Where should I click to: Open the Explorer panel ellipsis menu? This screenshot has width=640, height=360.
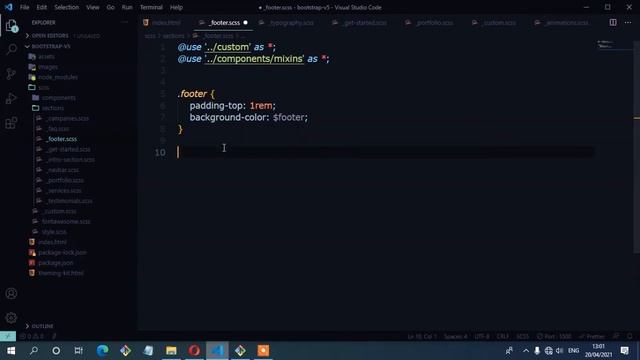pyautogui.click(x=125, y=22)
